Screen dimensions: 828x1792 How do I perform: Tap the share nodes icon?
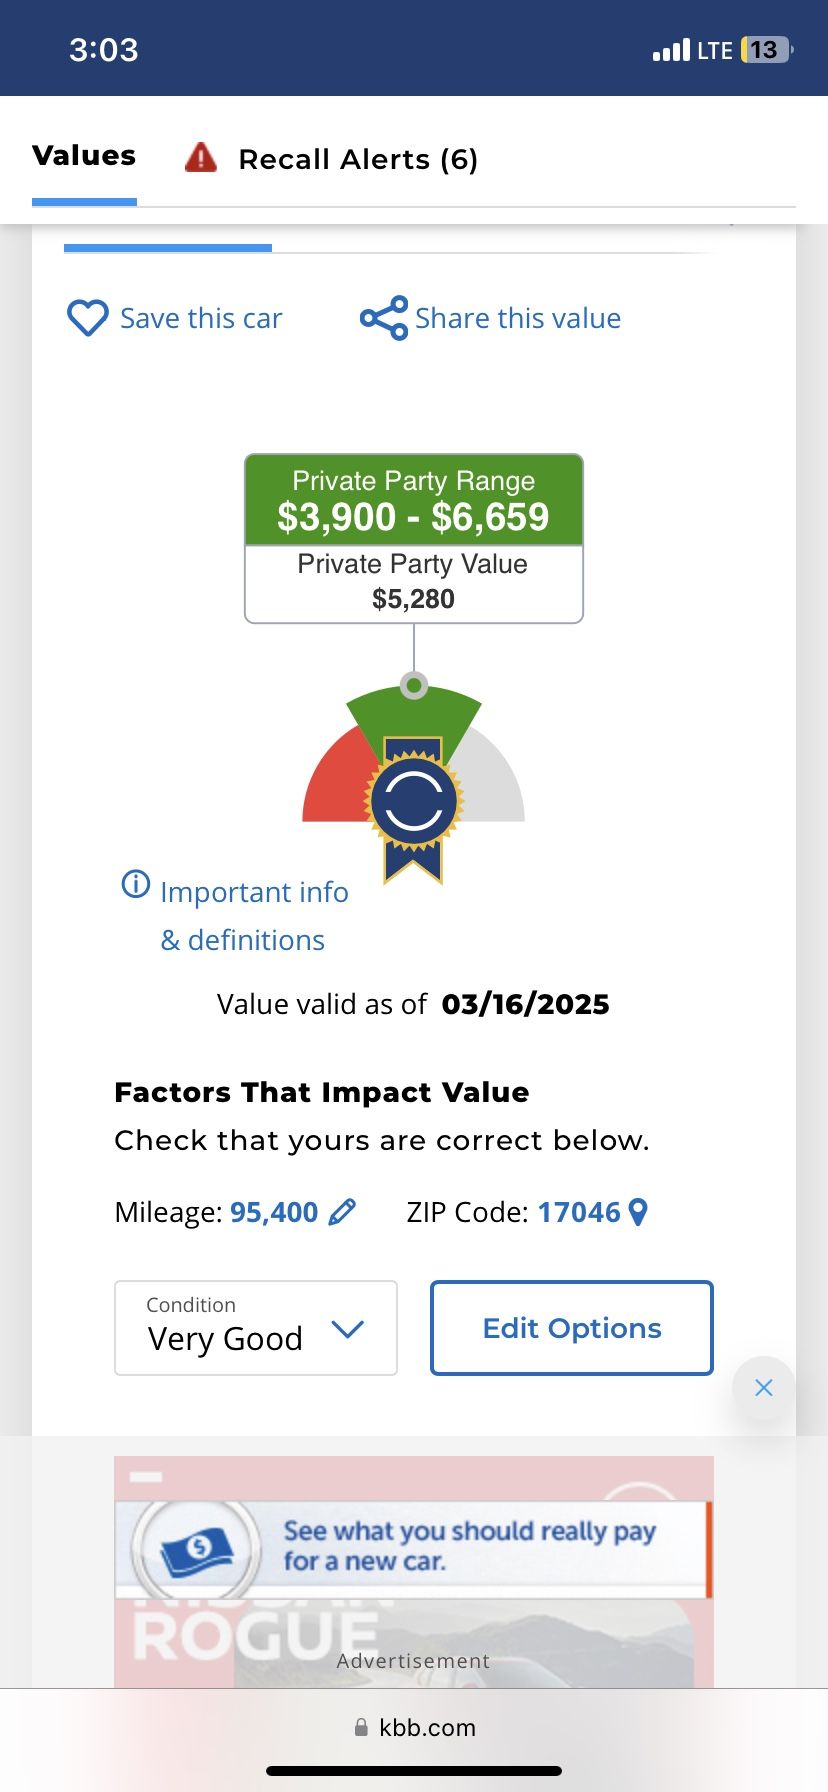pyautogui.click(x=384, y=318)
